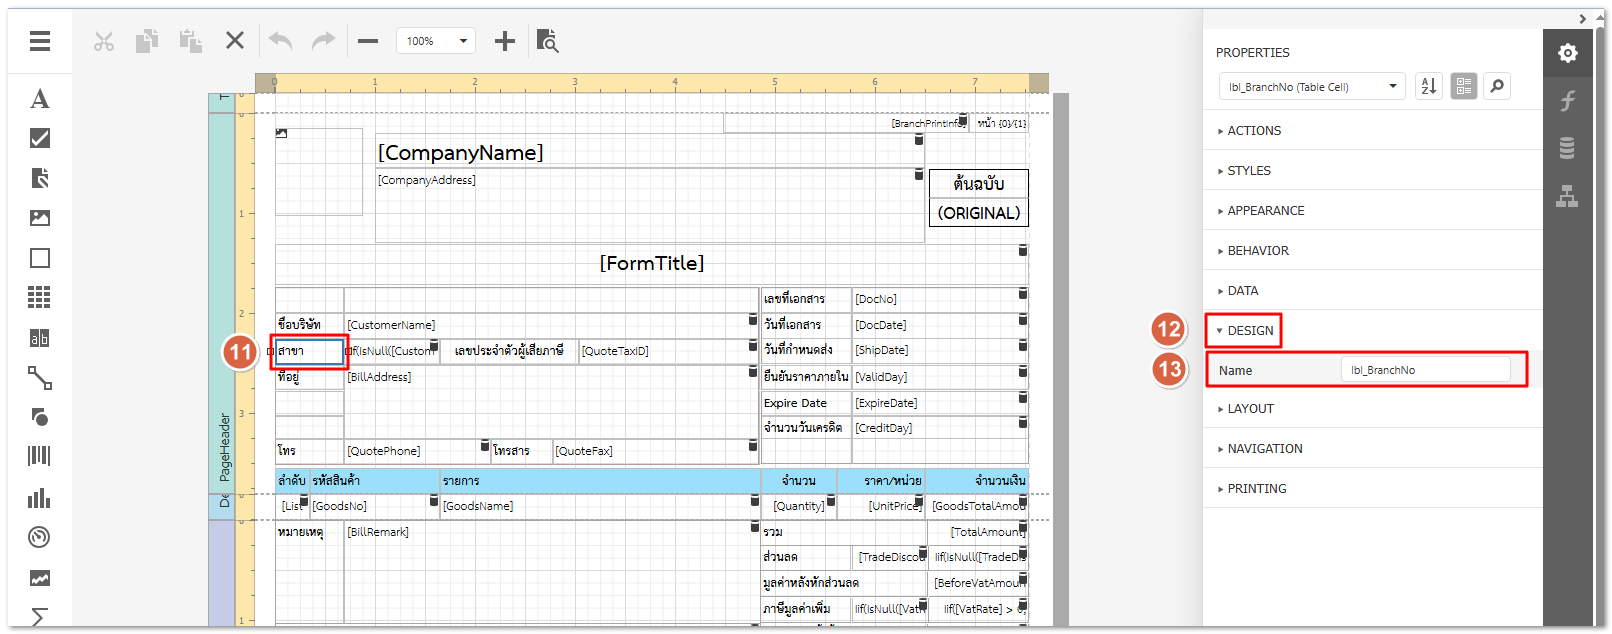Select the Check Box tool in toolbox

click(x=40, y=138)
